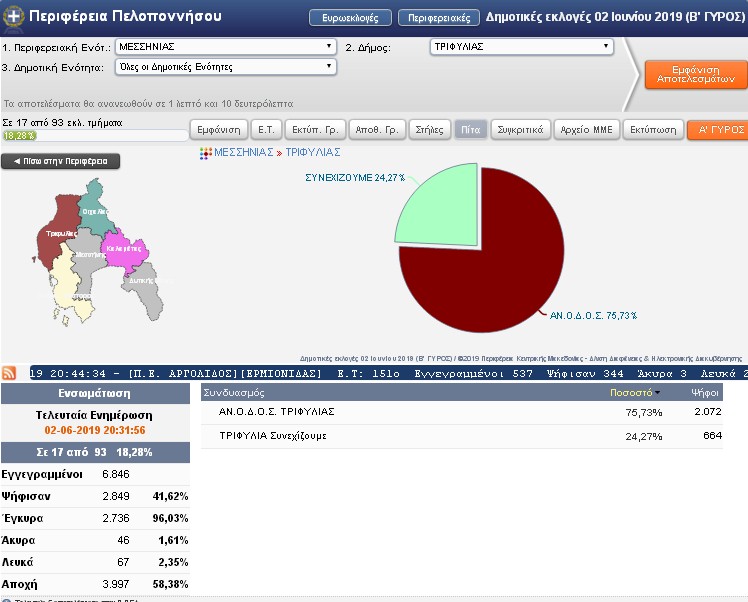Click Συνδυασμός column header
This screenshot has width=748, height=602.
tap(234, 393)
